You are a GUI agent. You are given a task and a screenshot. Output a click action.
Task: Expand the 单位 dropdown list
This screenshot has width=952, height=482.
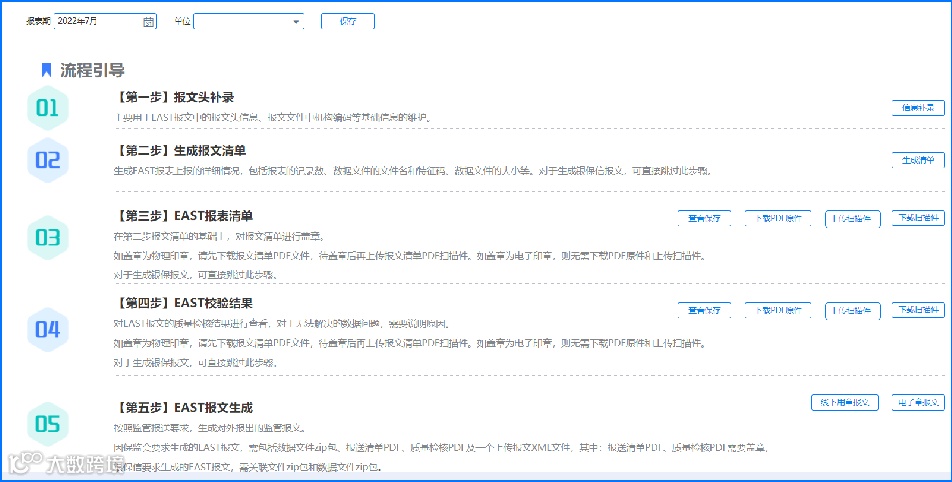point(296,22)
